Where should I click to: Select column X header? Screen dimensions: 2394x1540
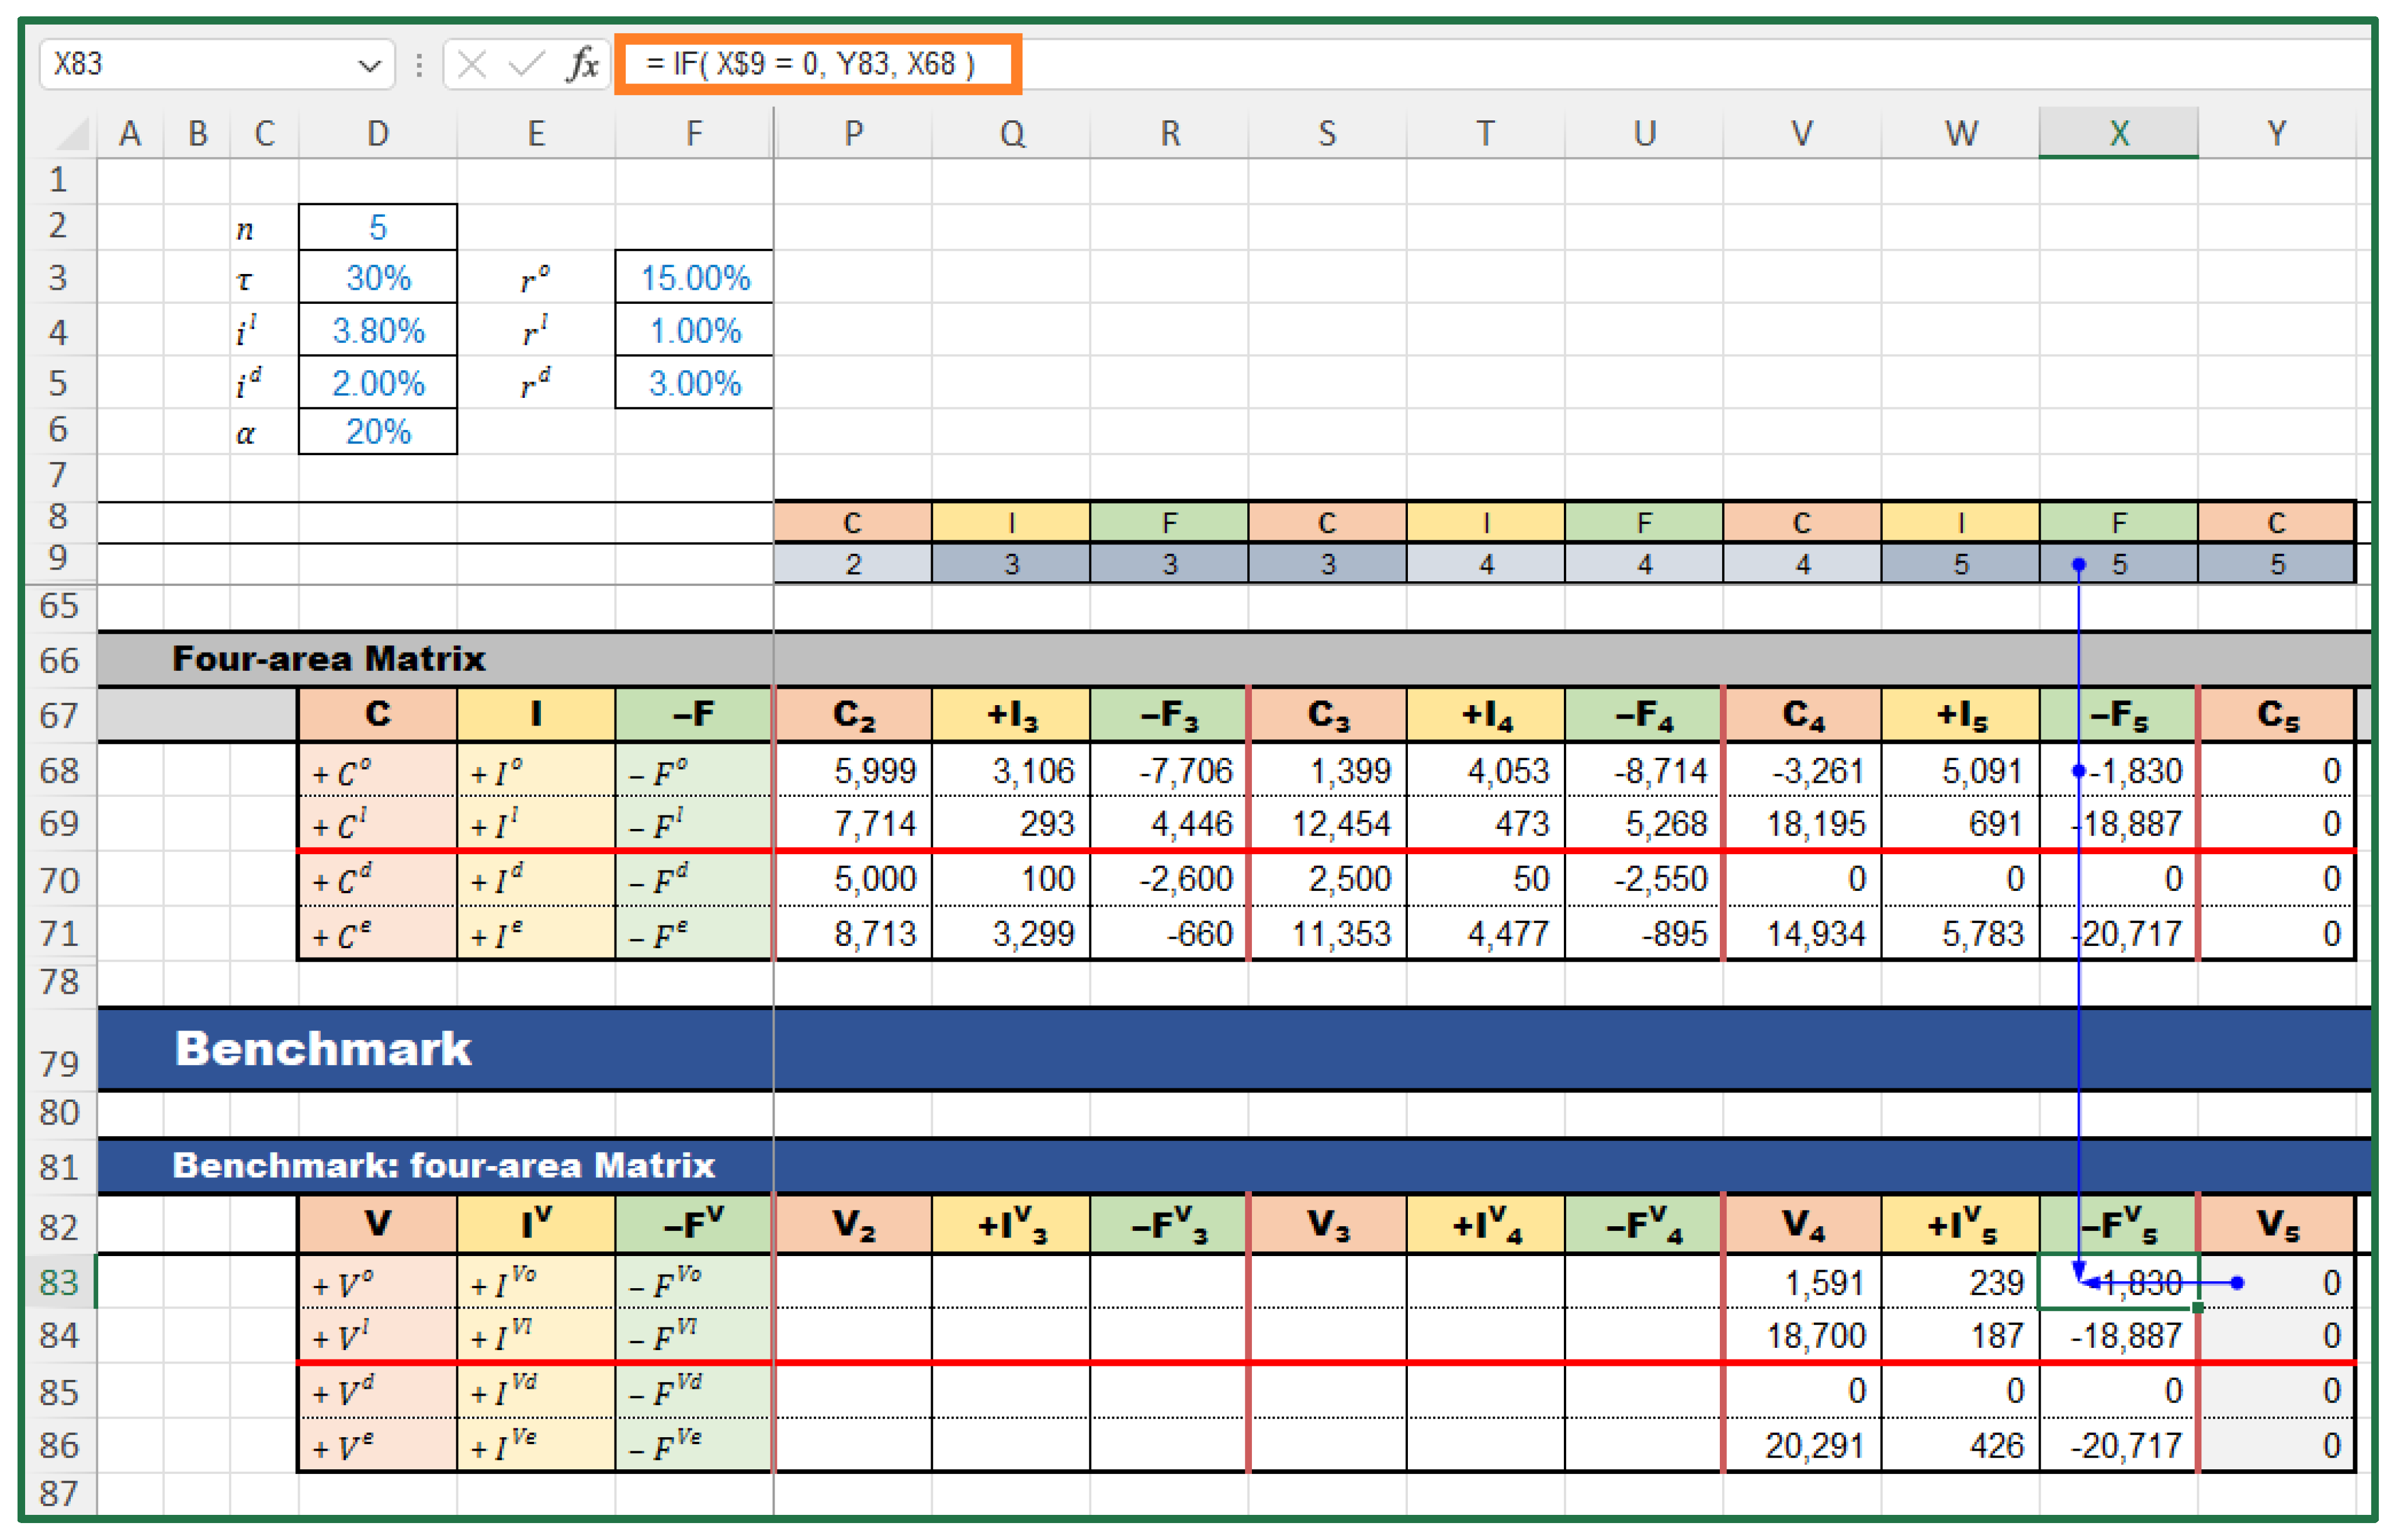click(2118, 134)
